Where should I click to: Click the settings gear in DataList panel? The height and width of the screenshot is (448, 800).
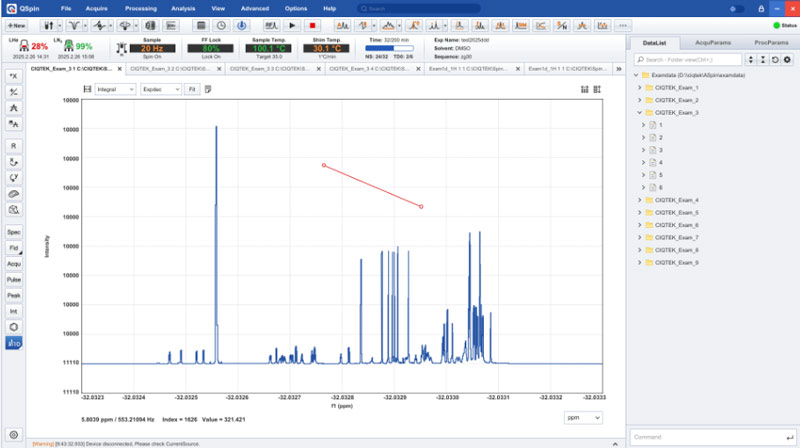point(788,60)
